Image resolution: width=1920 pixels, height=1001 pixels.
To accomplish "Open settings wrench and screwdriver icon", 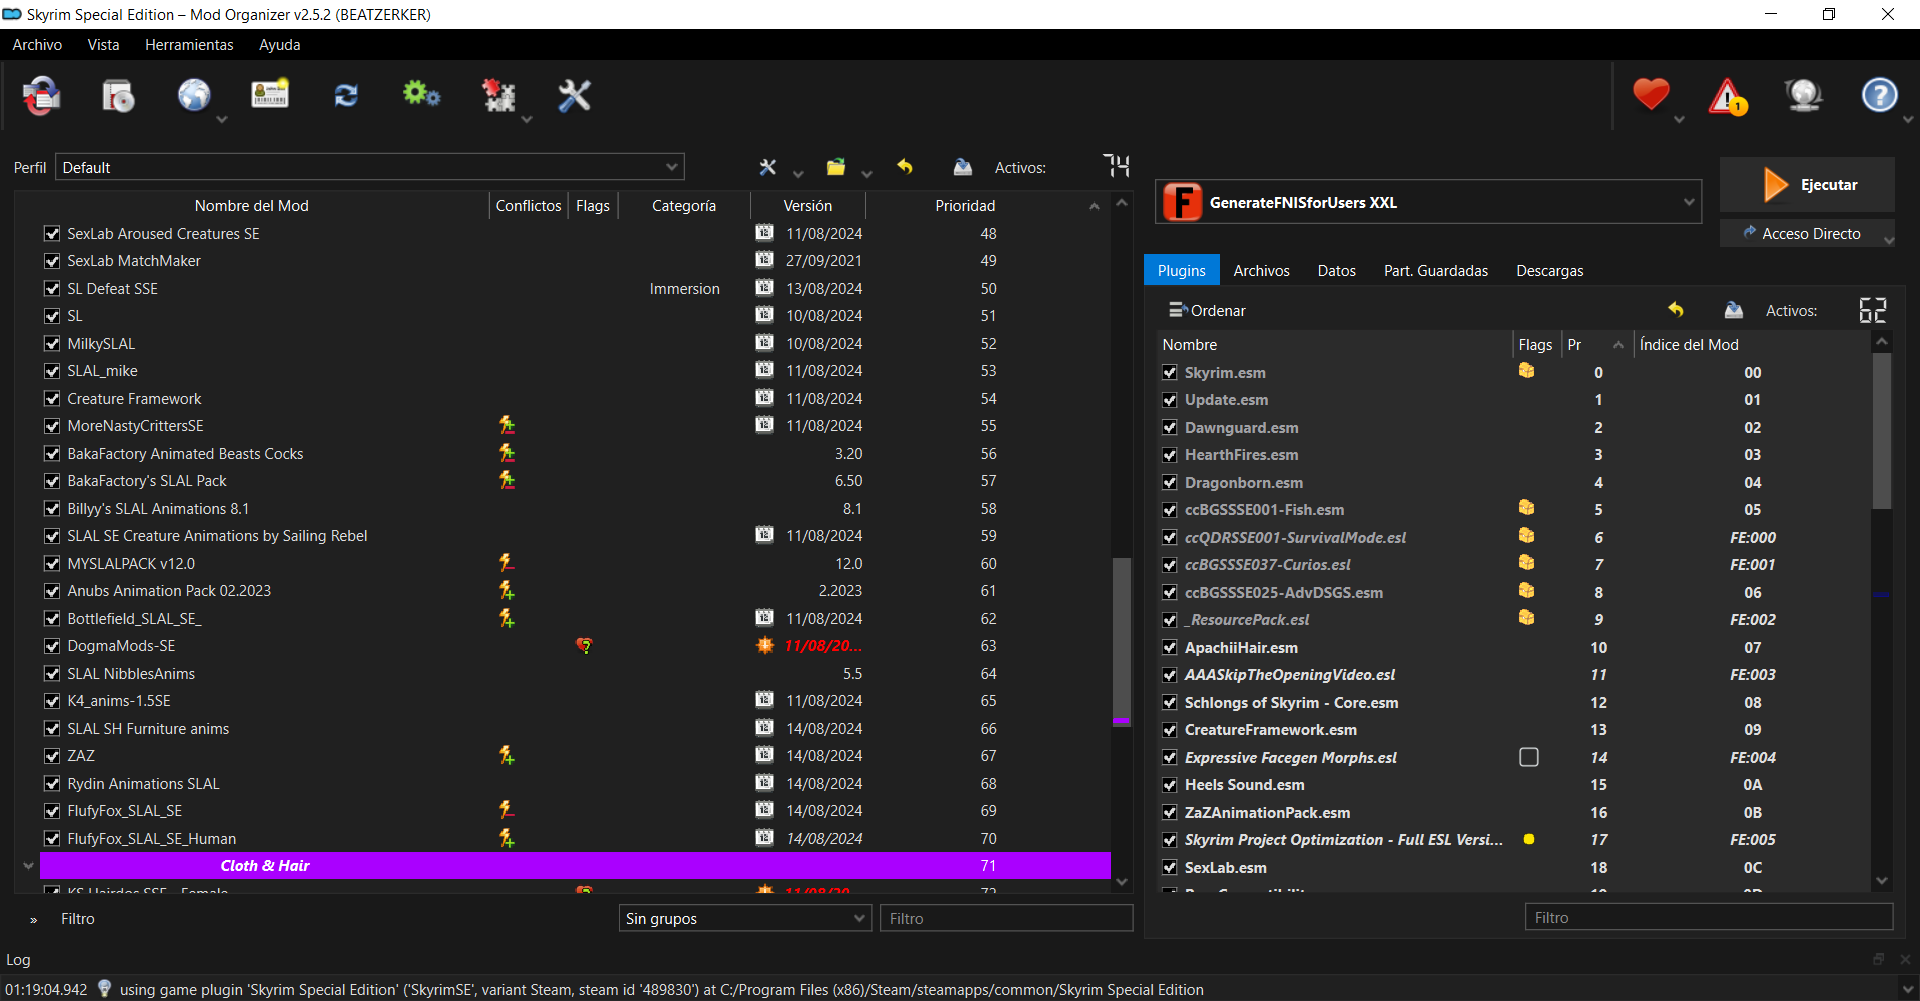I will coord(574,96).
